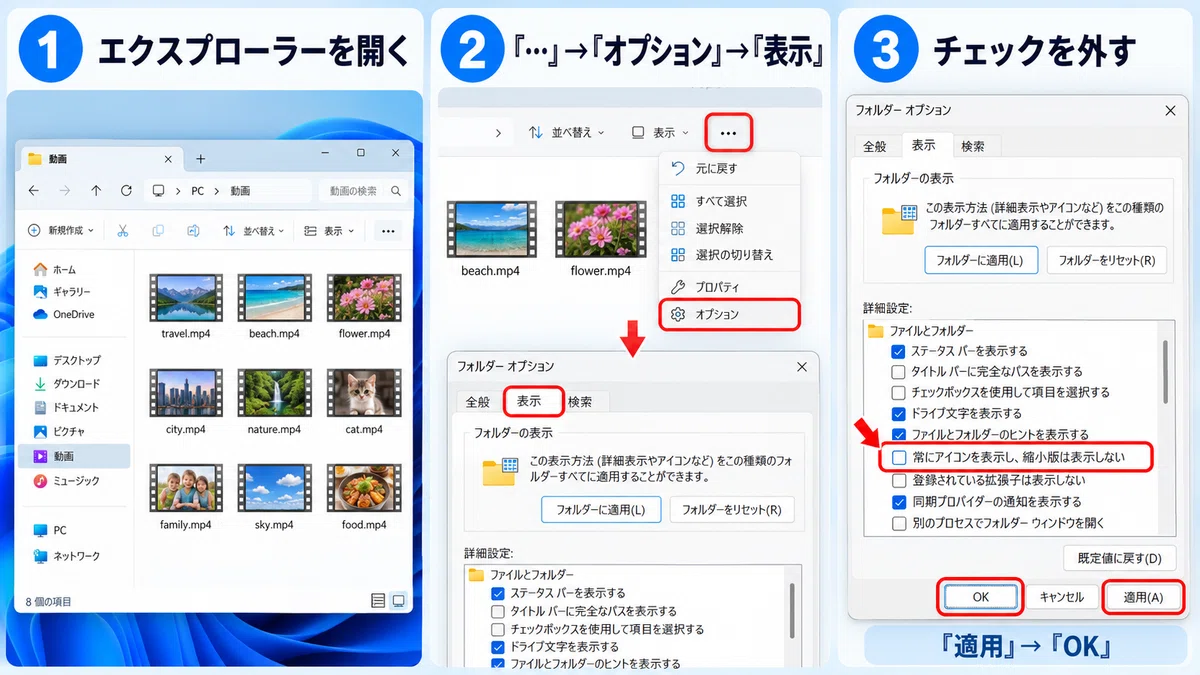Switch to large icons view in Explorer status bar
This screenshot has width=1200, height=675.
tap(398, 600)
